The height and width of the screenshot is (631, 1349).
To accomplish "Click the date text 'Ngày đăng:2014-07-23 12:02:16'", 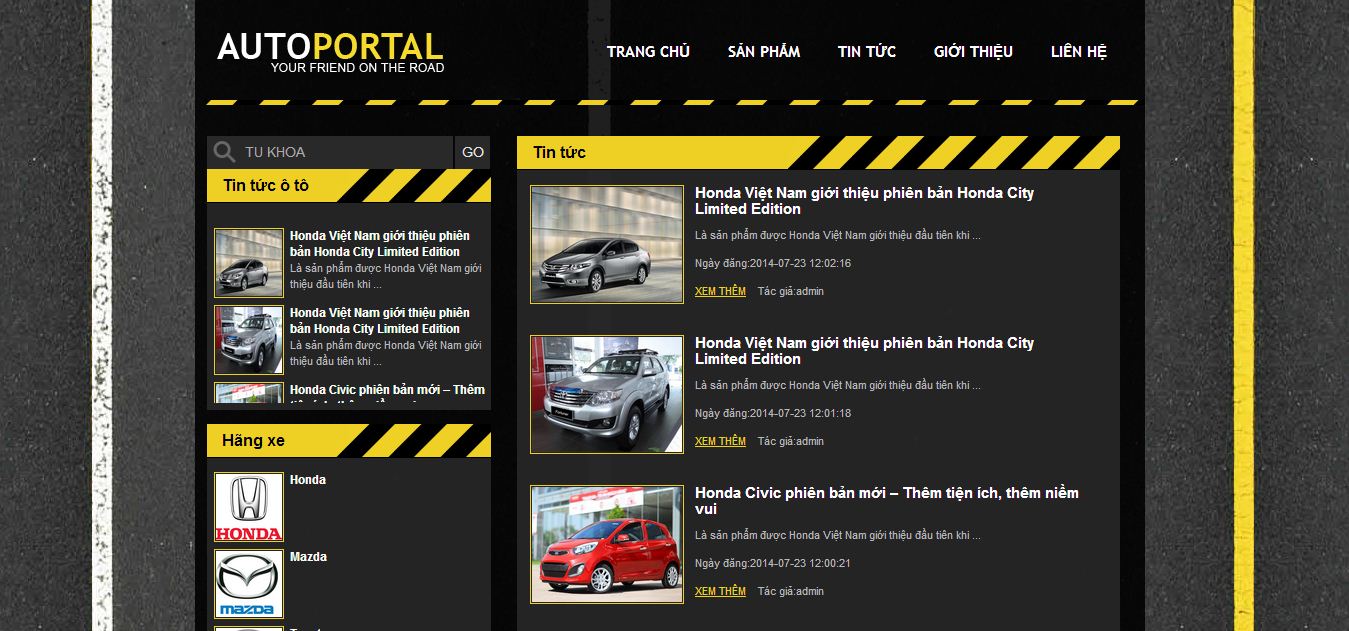I will (x=773, y=264).
